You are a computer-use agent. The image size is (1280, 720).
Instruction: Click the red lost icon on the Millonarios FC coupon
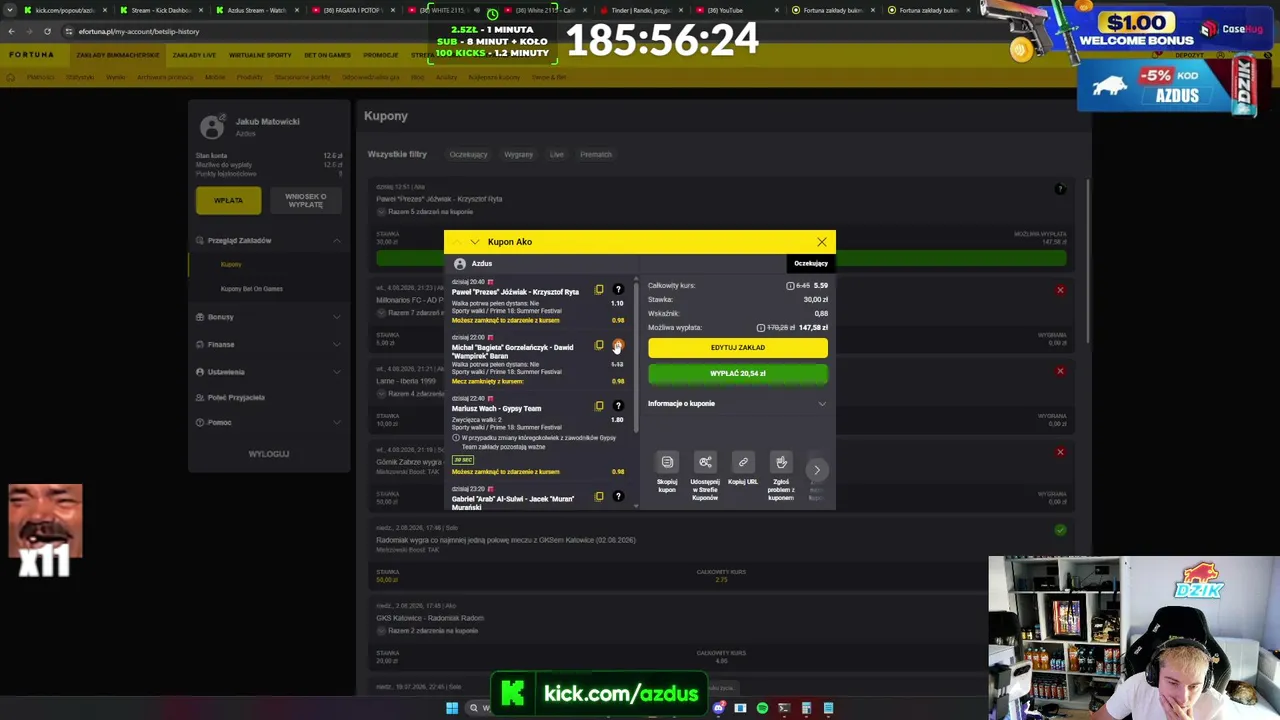point(1060,291)
